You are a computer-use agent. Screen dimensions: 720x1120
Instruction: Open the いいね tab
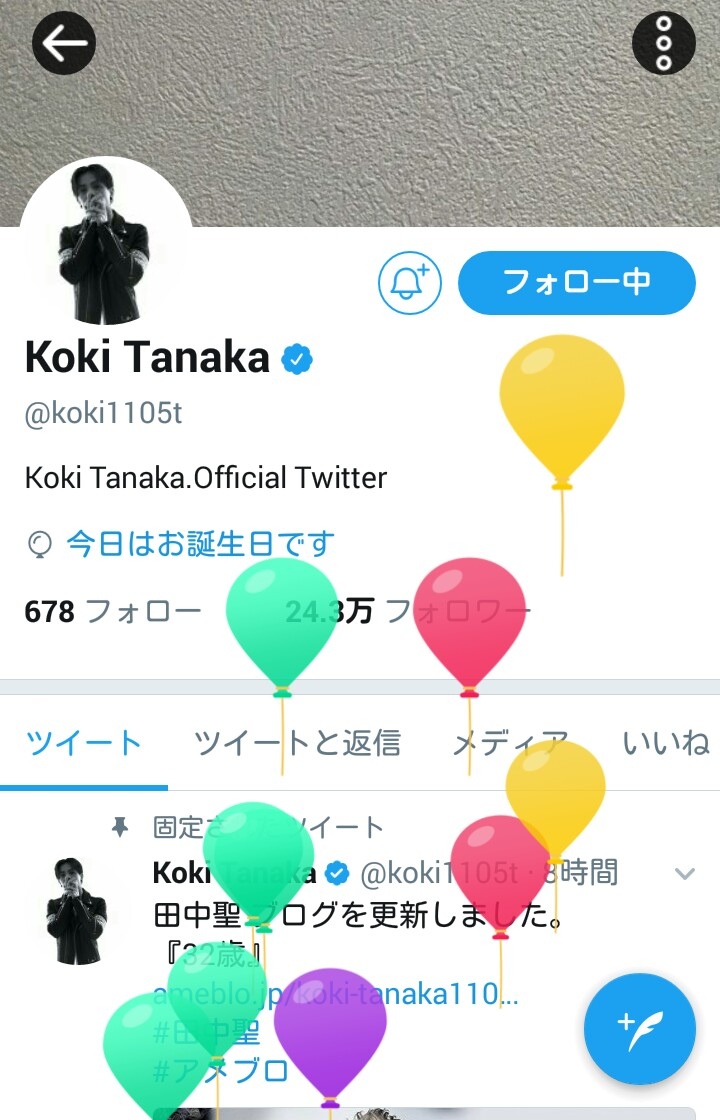(x=666, y=744)
